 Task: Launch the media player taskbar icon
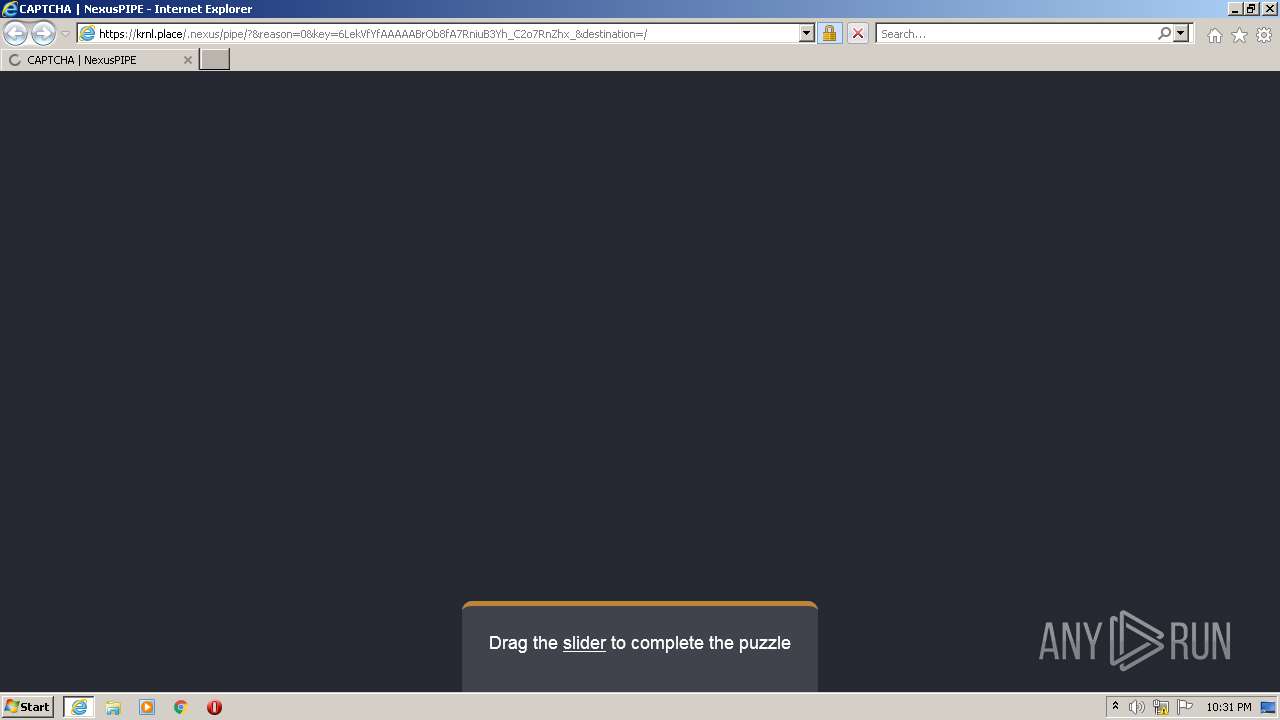[x=147, y=707]
